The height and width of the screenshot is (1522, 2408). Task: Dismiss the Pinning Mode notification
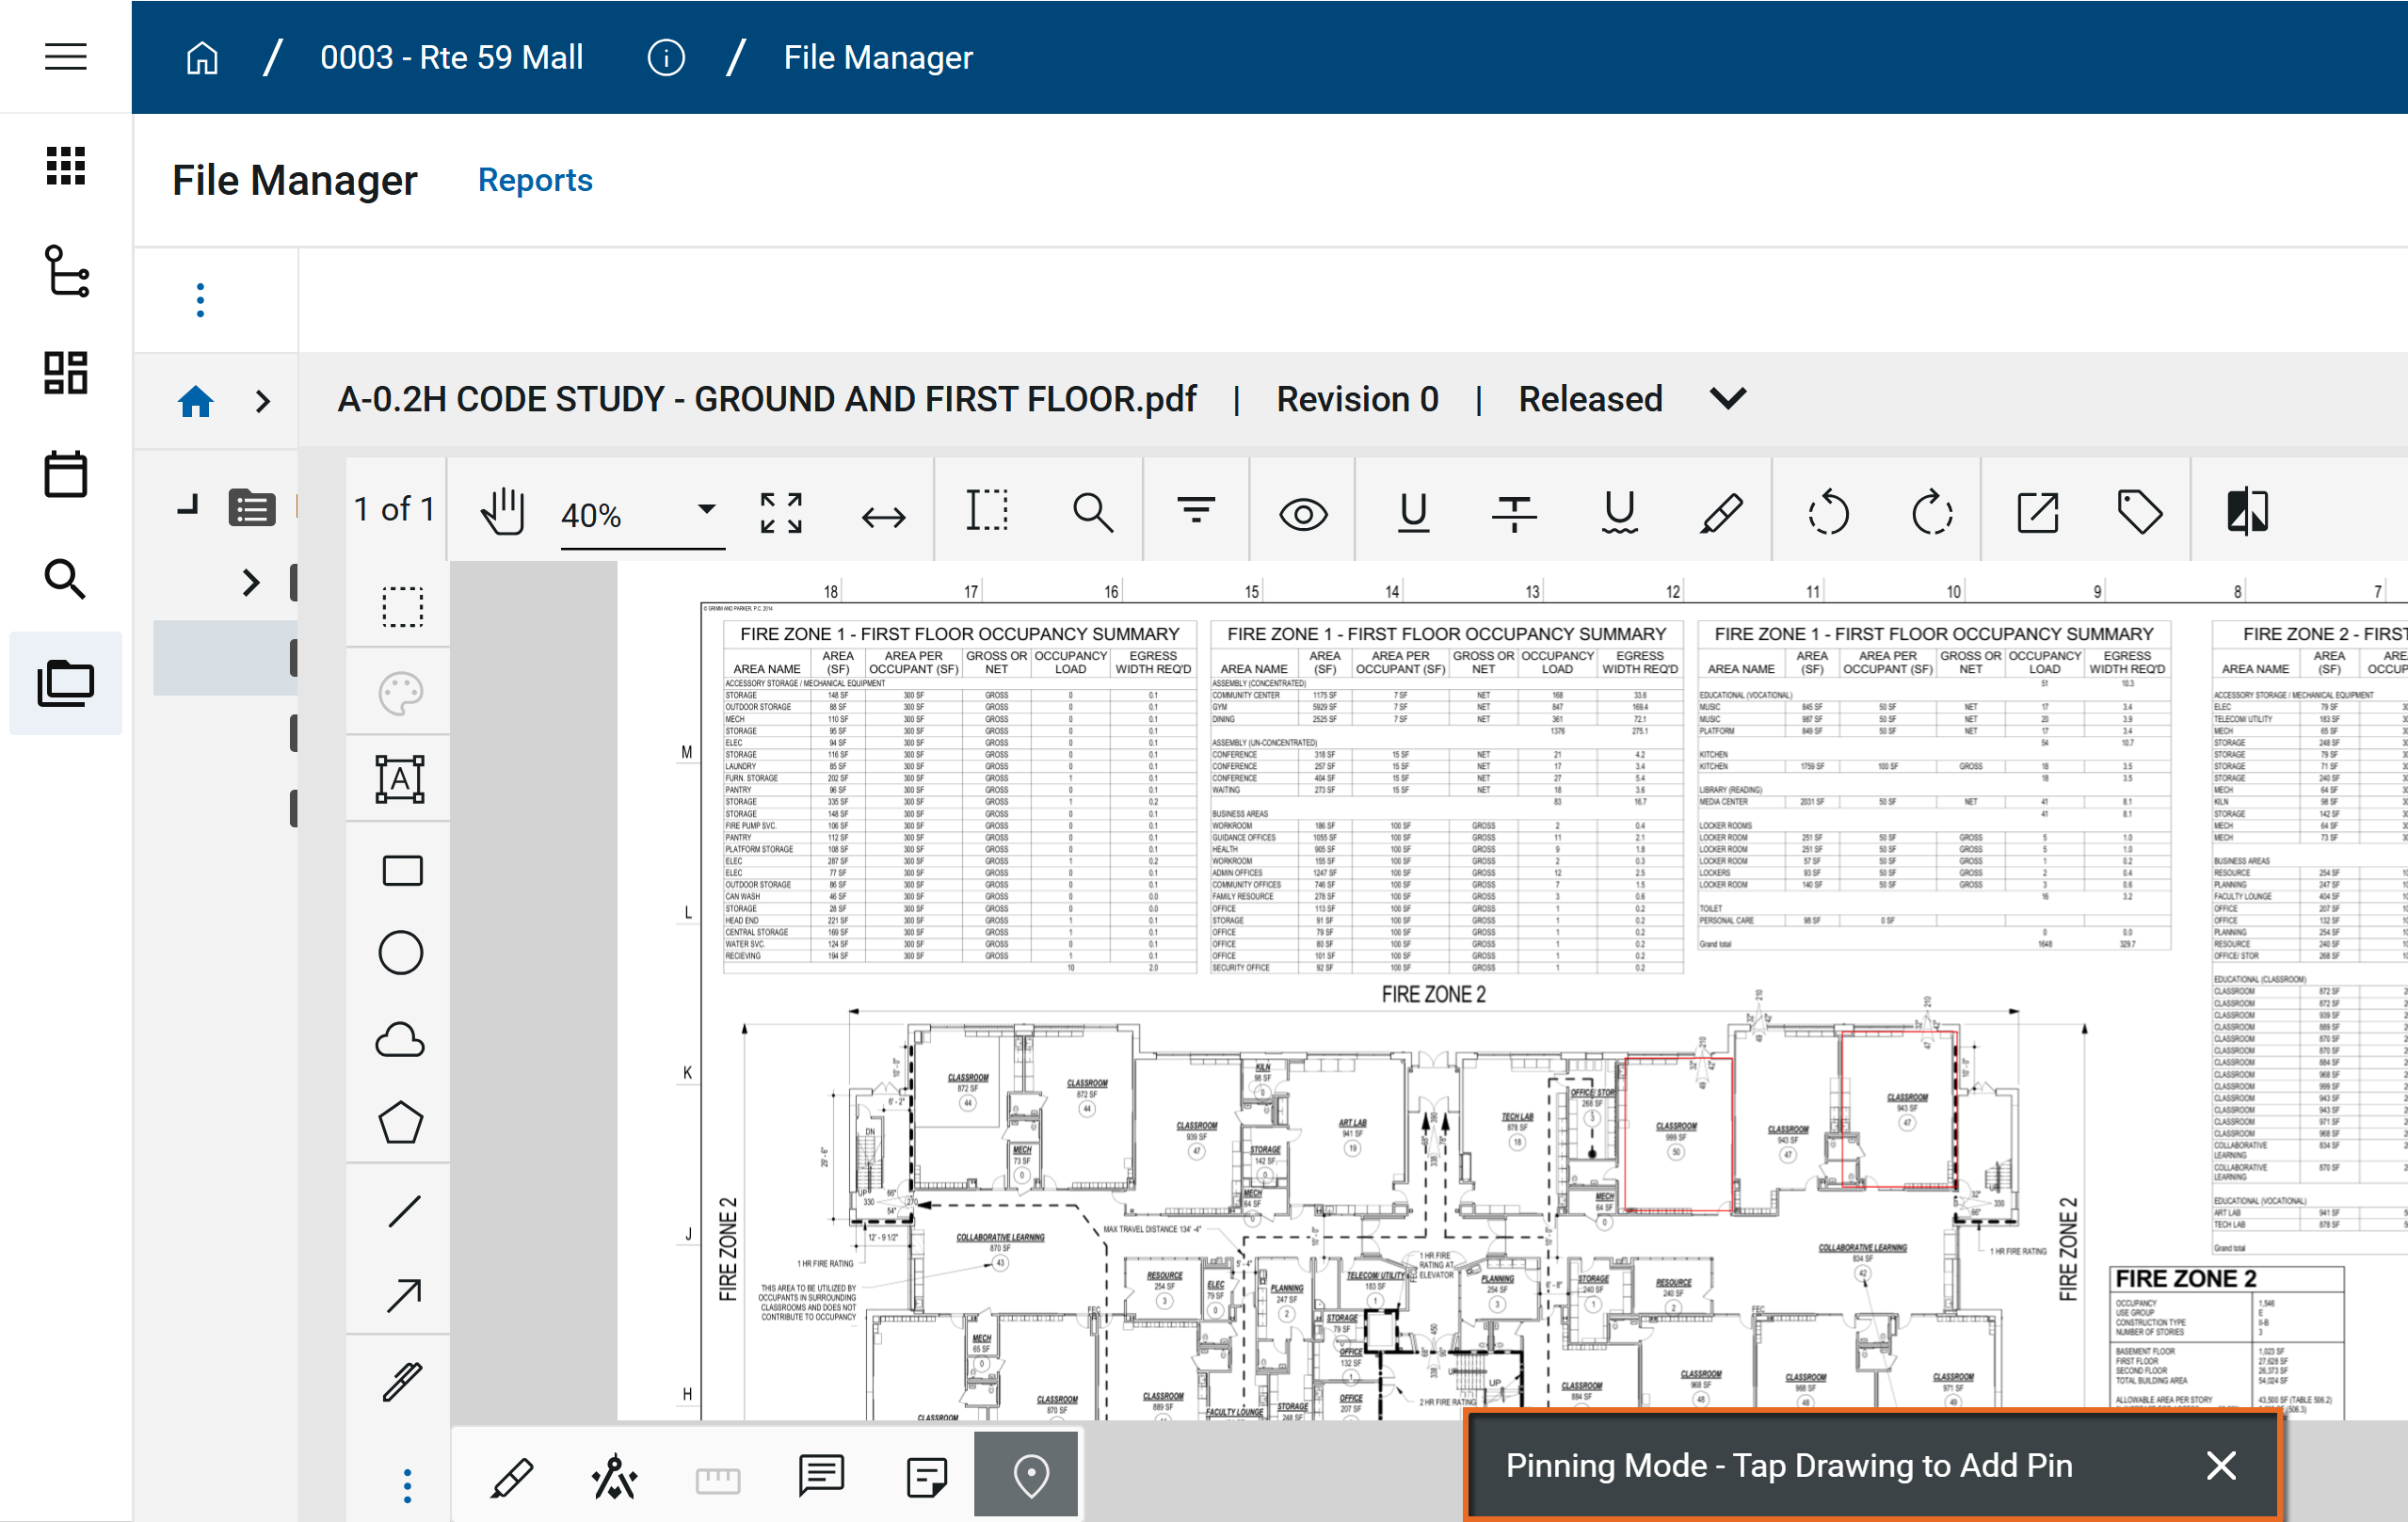(2221, 1465)
